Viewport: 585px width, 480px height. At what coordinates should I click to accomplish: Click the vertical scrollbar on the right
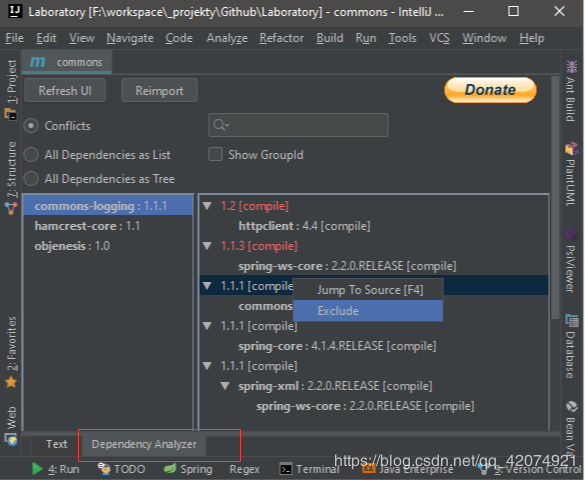pyautogui.click(x=555, y=198)
